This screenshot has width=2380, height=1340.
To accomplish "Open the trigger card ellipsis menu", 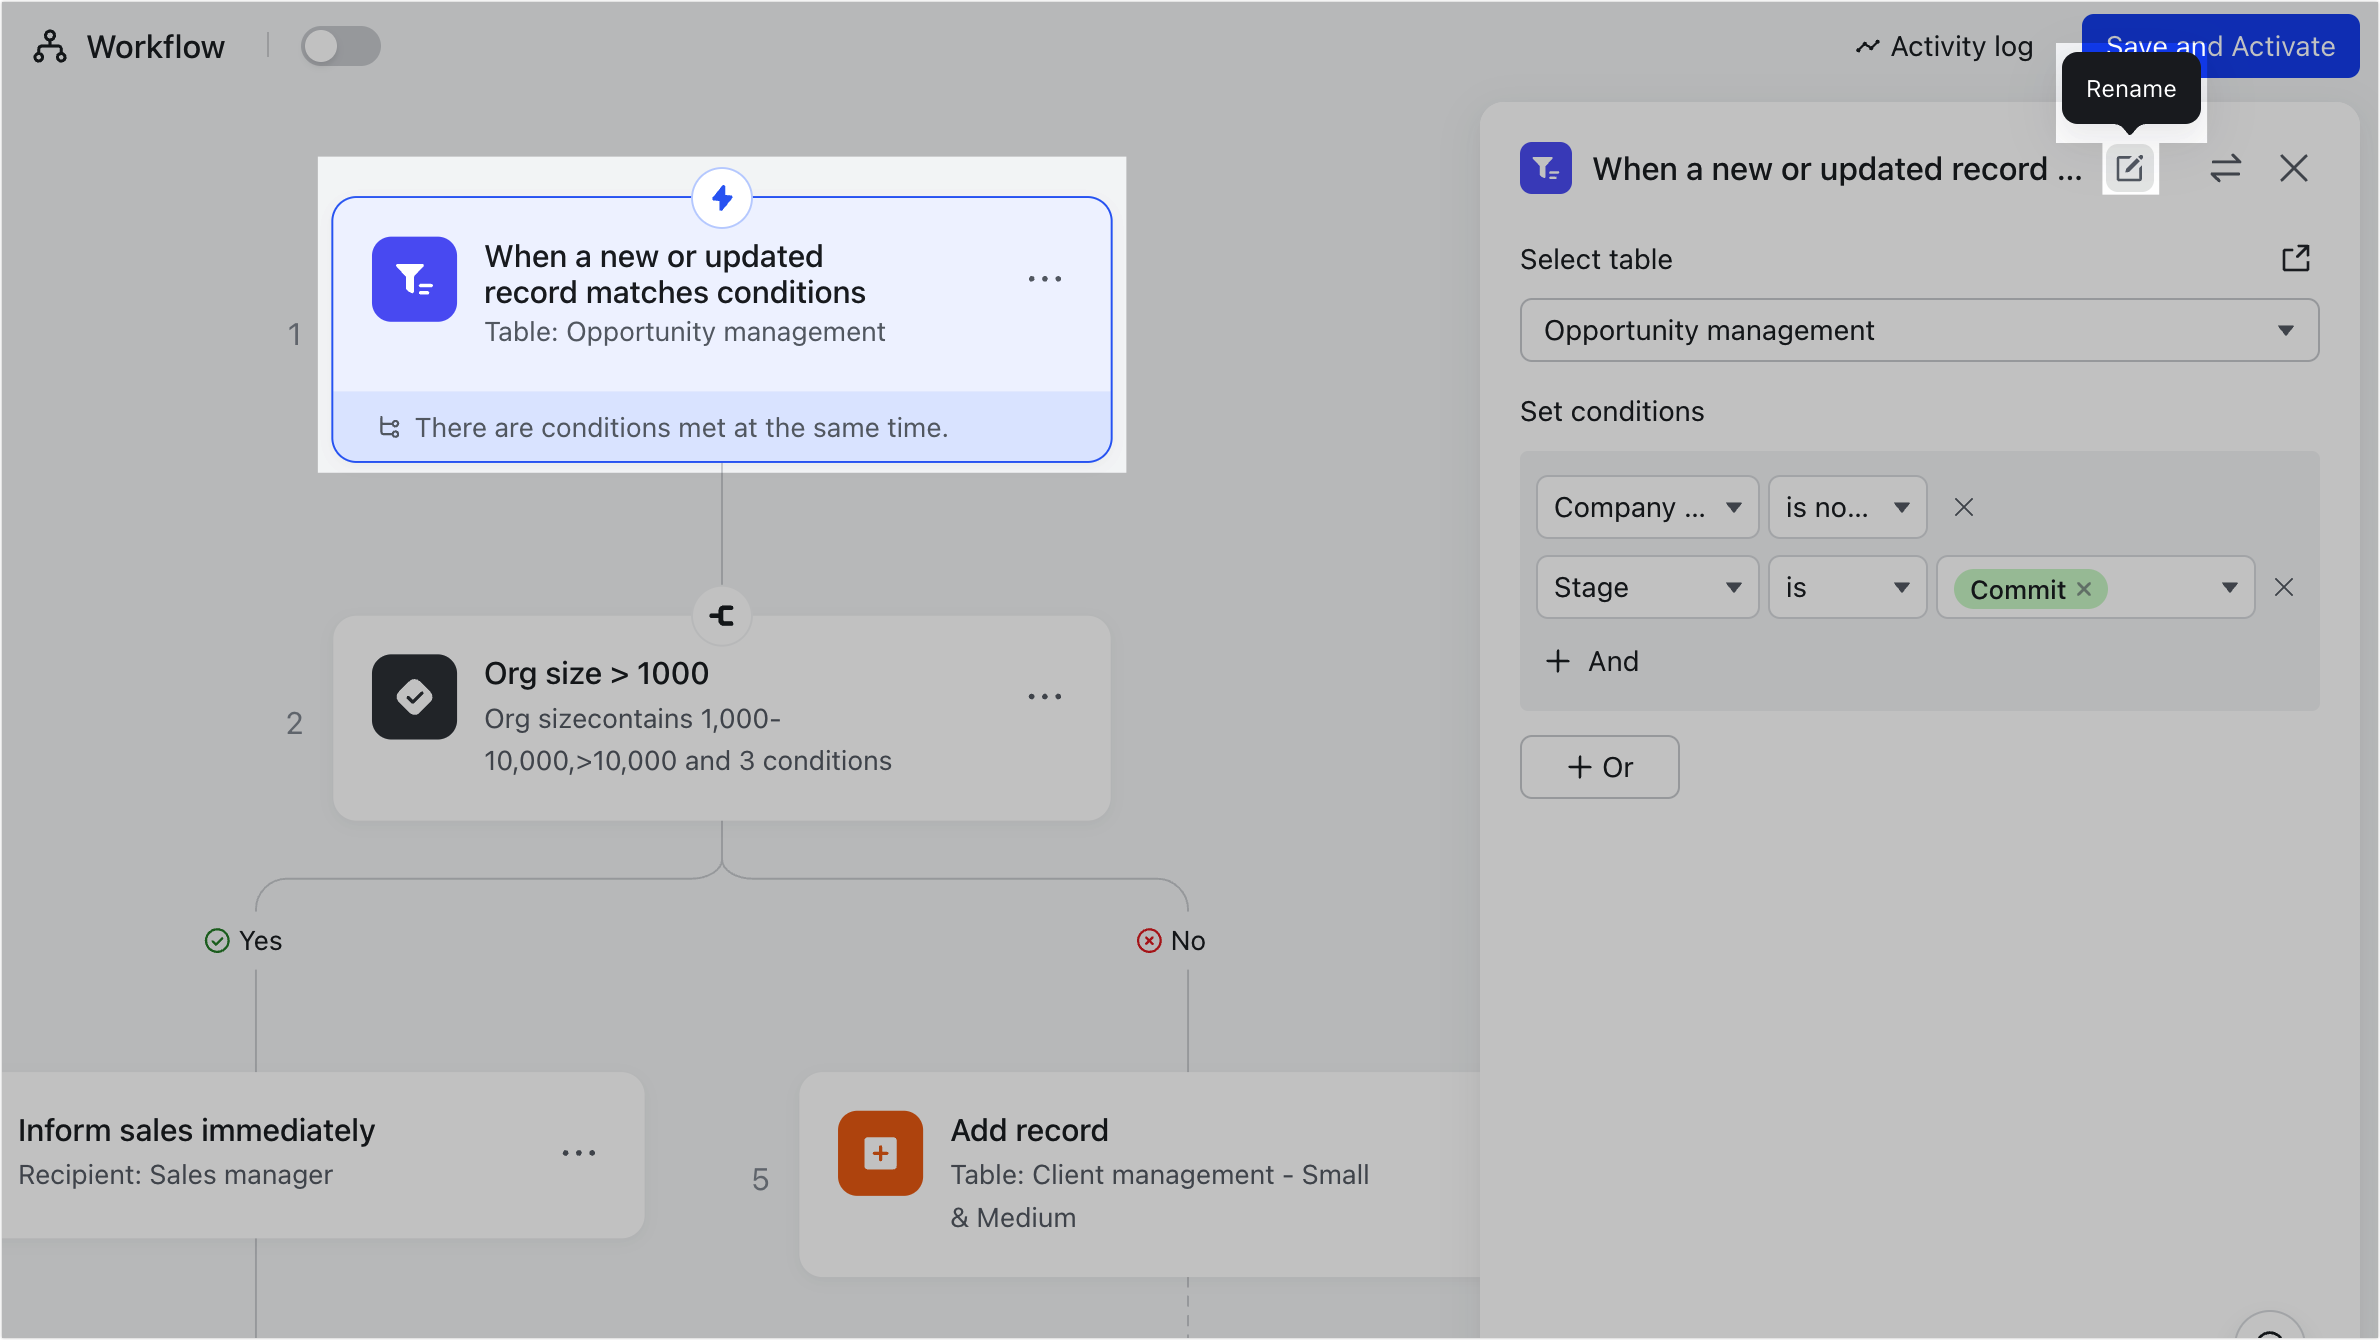I will tap(1044, 279).
